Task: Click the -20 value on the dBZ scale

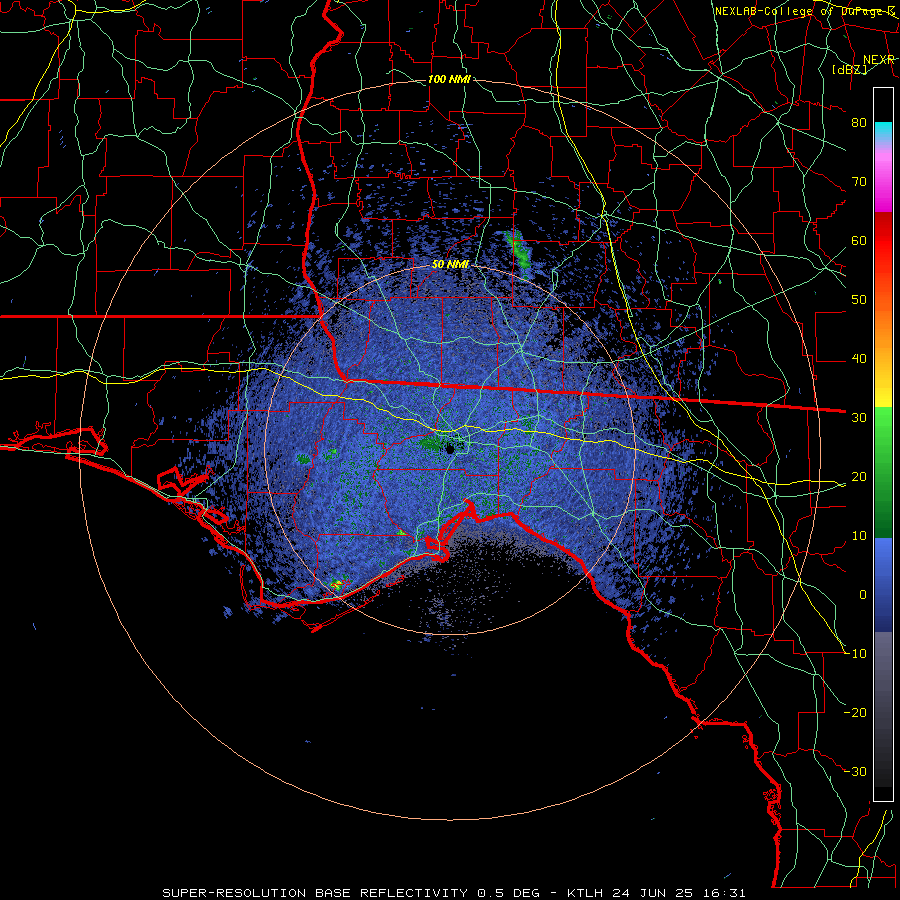Action: 855,713
